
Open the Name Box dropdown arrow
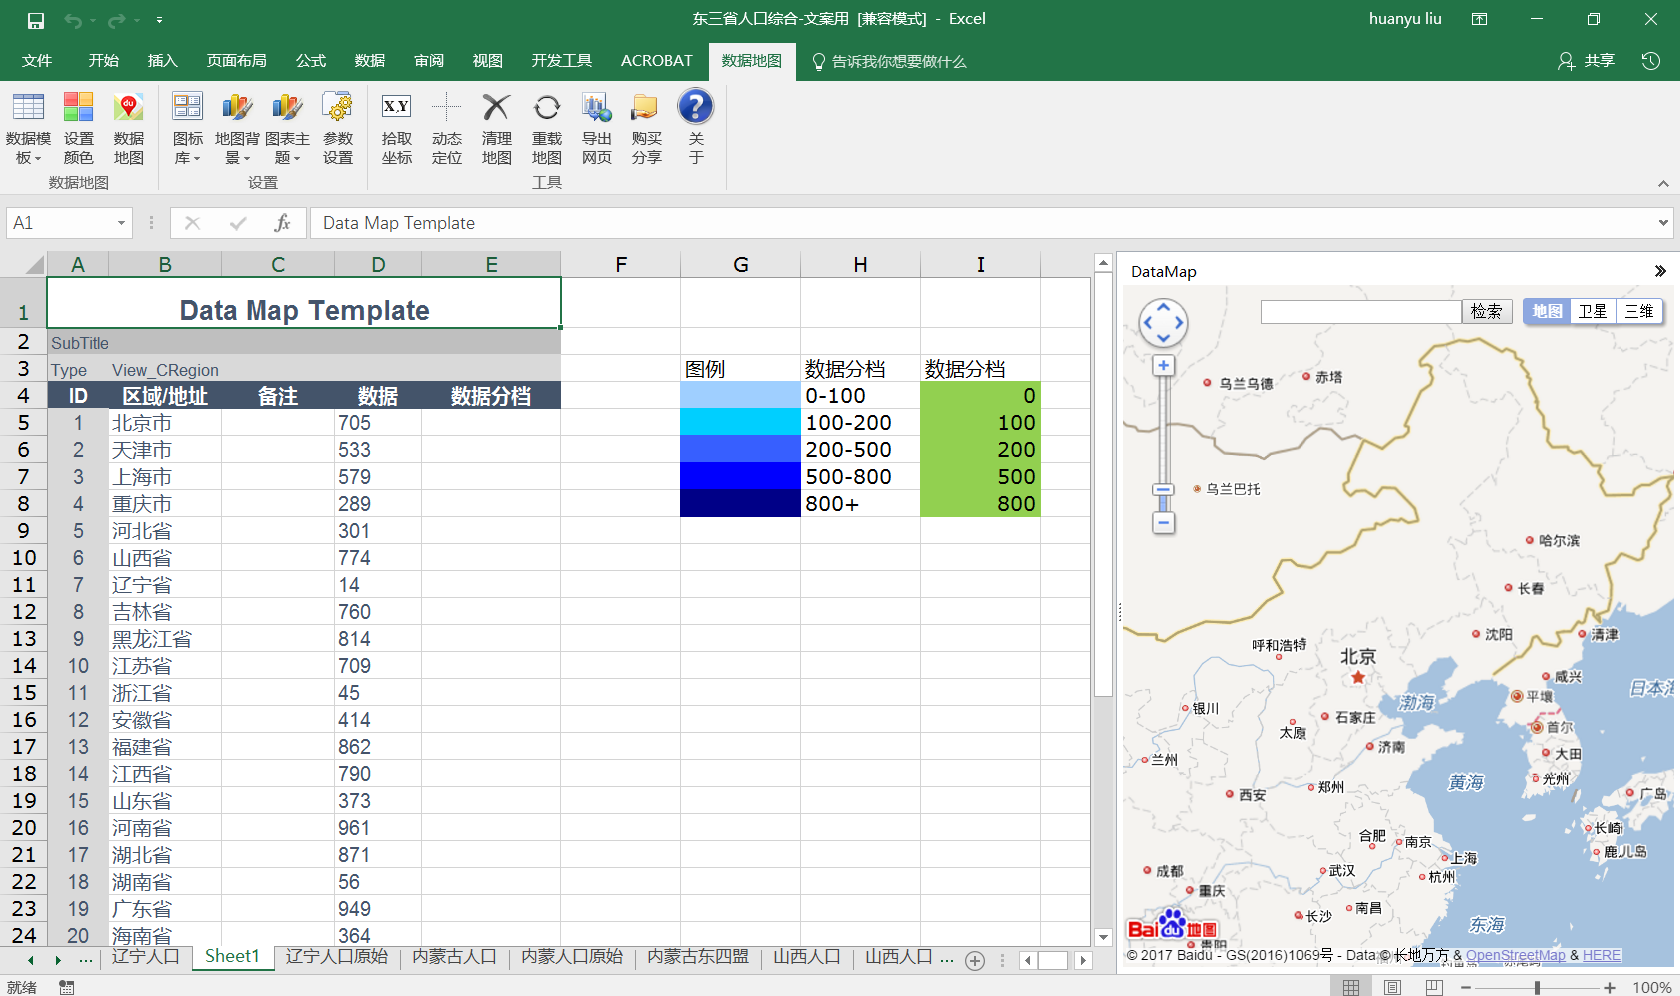pyautogui.click(x=119, y=222)
